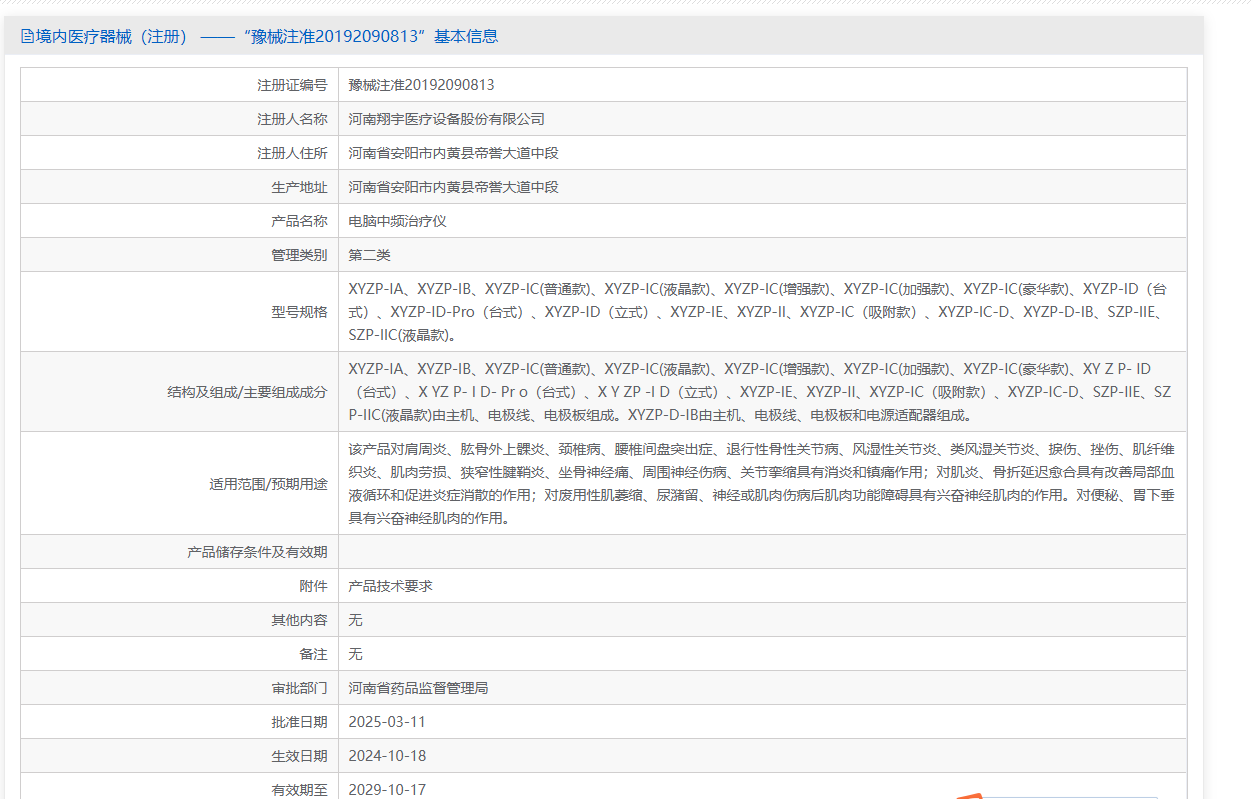This screenshot has height=799, width=1252.
Task: Click the 管理类别 label
Action: 299,255
